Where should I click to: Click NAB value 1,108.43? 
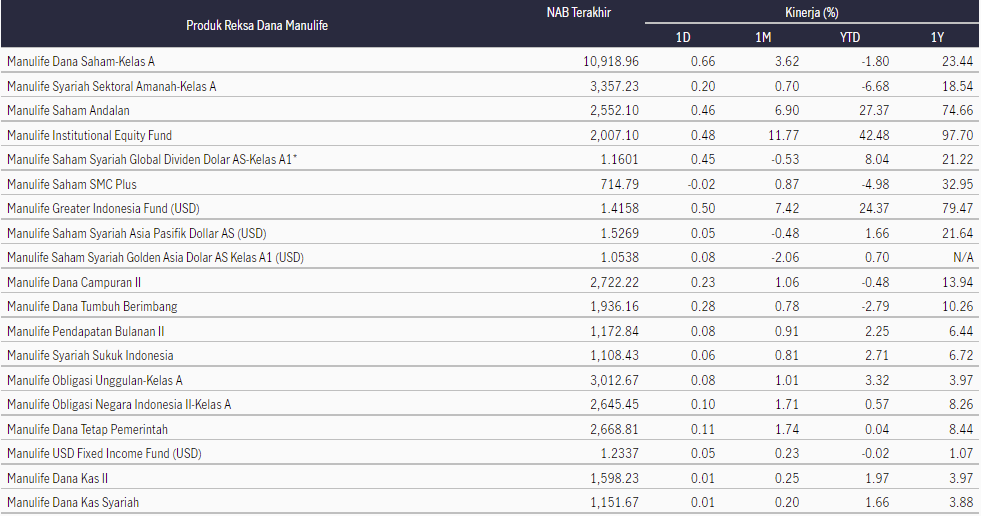coord(614,356)
